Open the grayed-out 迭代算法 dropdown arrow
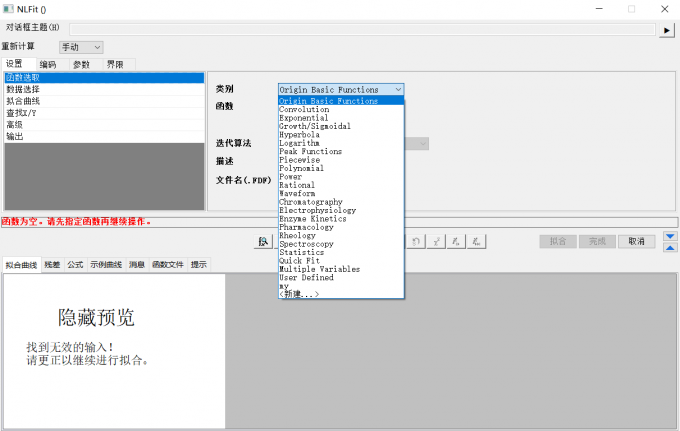This screenshot has width=680, height=431. (423, 144)
